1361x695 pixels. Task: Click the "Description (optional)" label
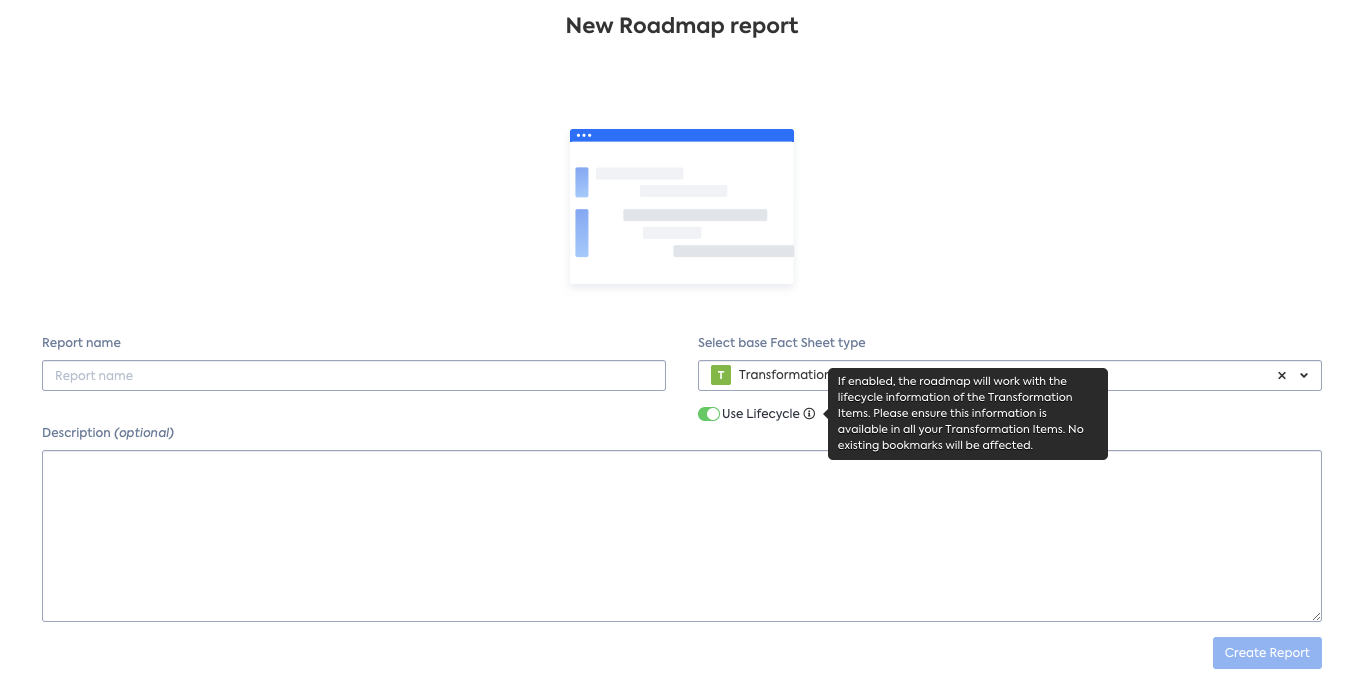click(x=108, y=432)
